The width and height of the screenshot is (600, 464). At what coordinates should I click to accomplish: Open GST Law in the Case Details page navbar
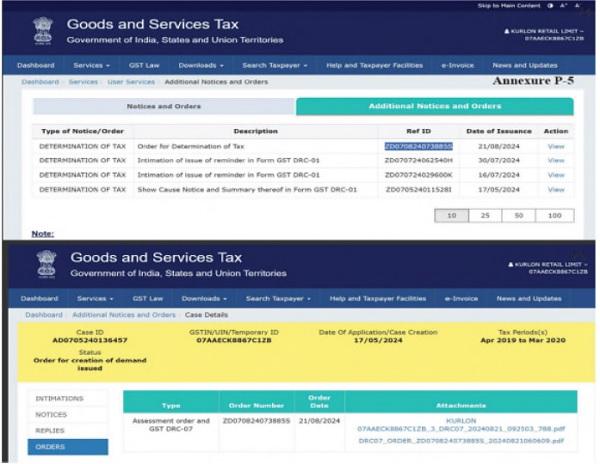(148, 298)
